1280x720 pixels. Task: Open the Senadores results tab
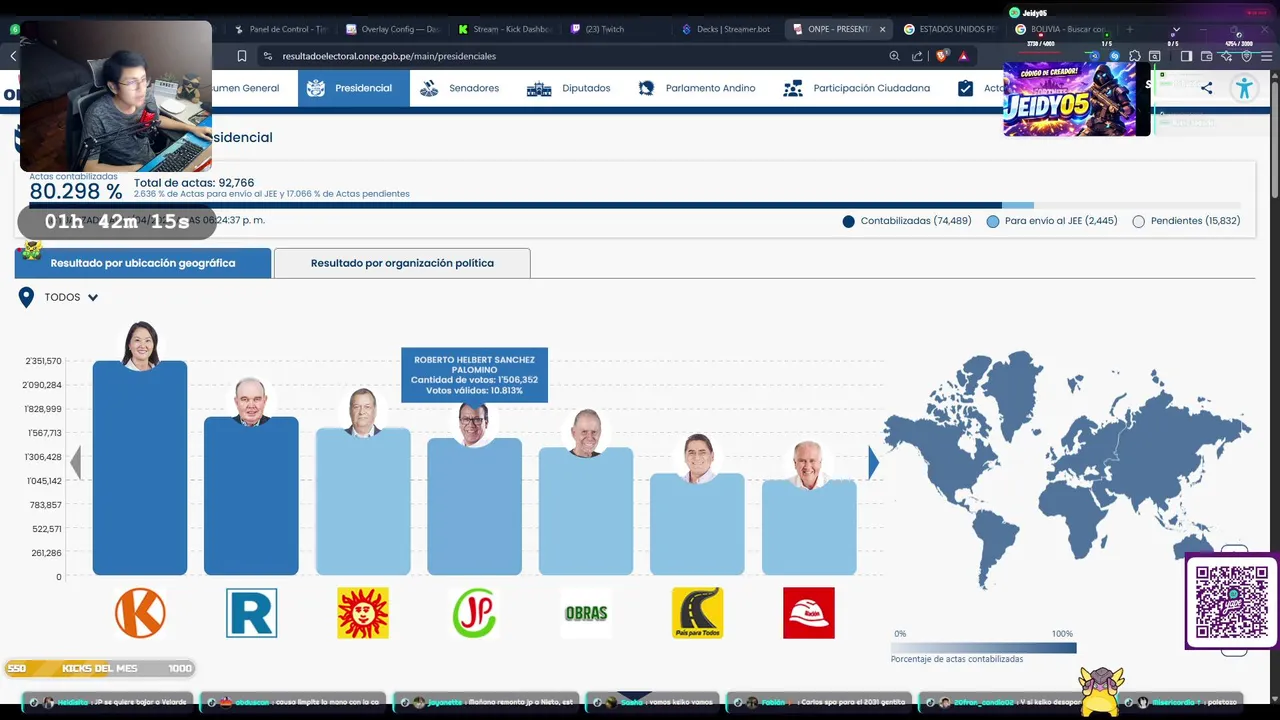pos(459,88)
